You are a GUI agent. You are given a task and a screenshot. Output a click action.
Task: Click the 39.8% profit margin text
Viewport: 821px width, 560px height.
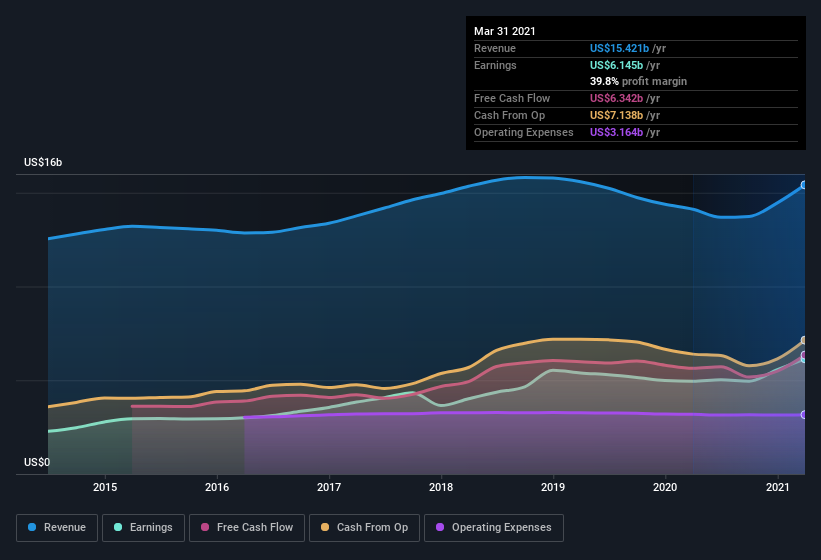[x=638, y=81]
